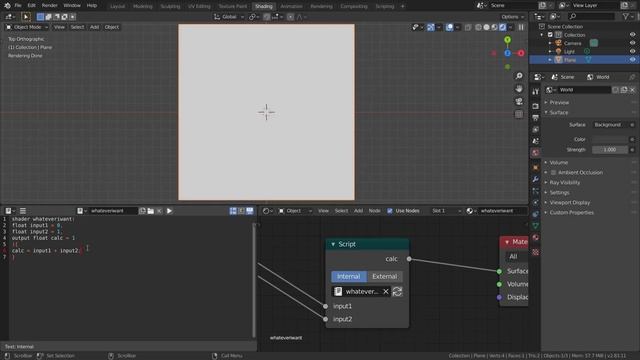Enable the Ambient Occlusion checkbox
640x360 pixels.
pyautogui.click(x=553, y=173)
